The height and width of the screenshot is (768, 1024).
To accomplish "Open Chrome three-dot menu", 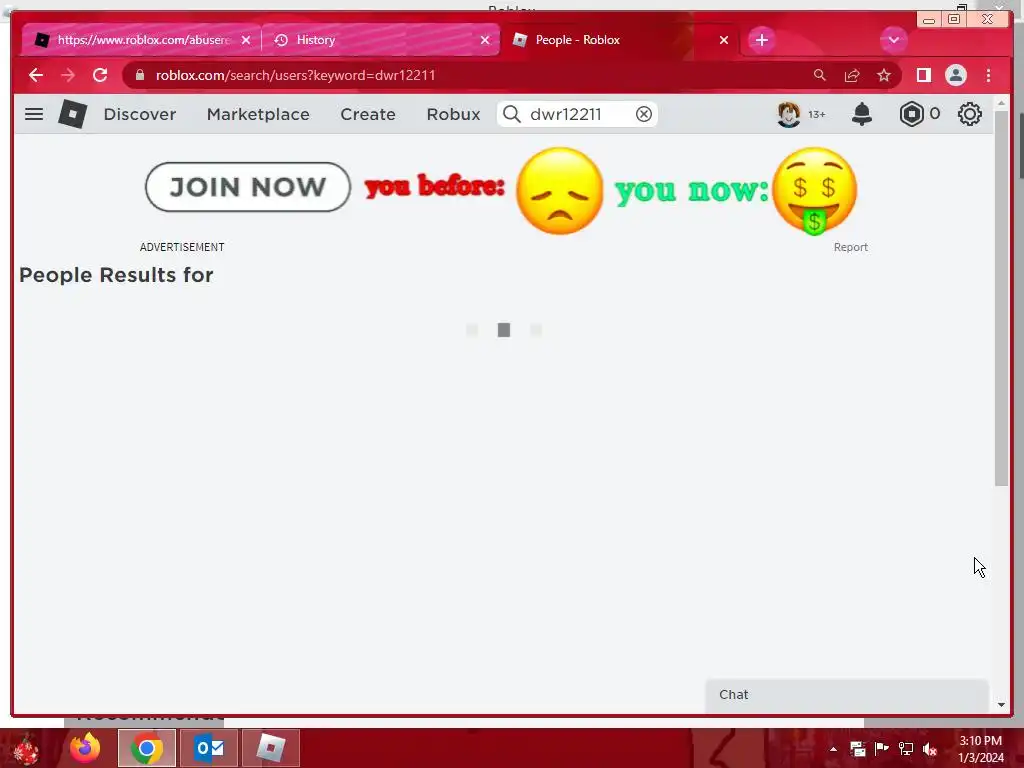I will (988, 75).
